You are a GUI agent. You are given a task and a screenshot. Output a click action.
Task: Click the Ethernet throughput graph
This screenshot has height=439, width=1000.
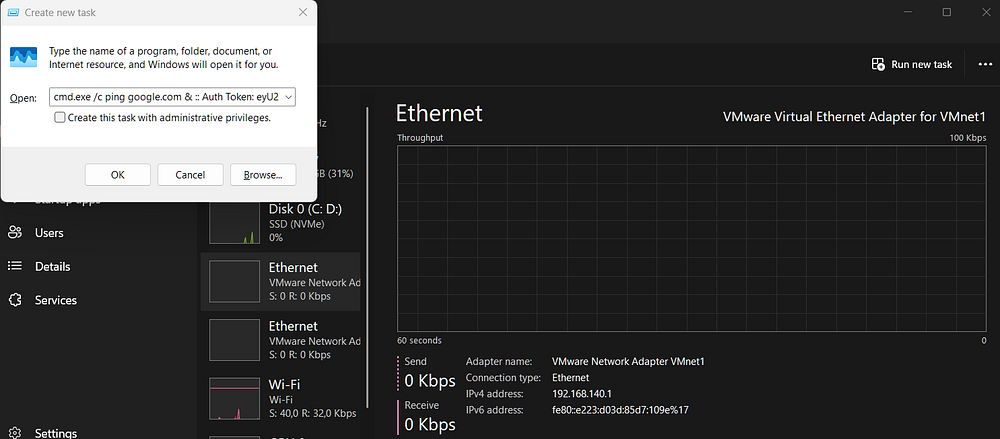point(692,238)
